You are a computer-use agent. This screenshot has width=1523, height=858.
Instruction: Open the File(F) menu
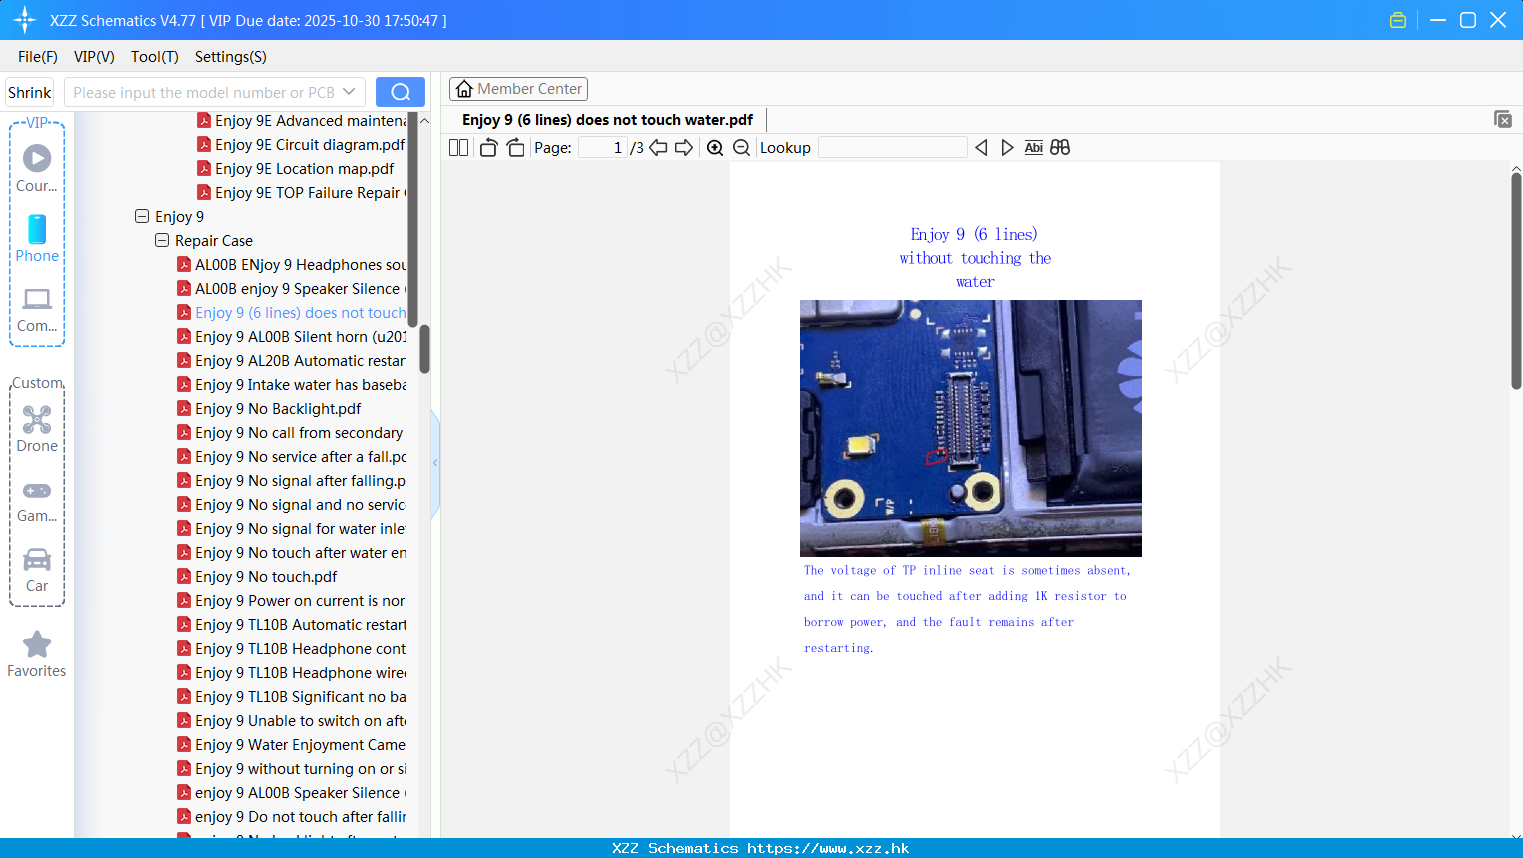click(38, 57)
